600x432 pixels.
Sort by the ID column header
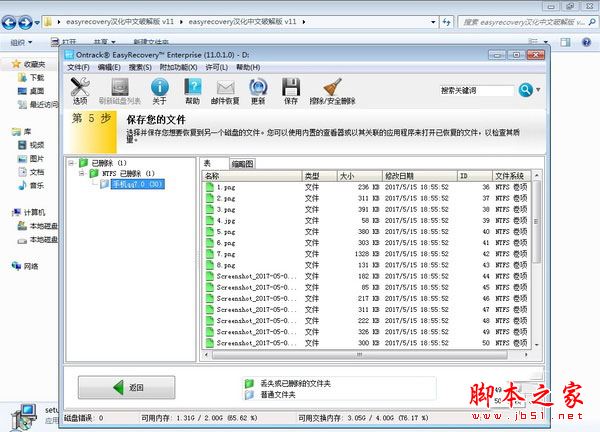coord(474,176)
